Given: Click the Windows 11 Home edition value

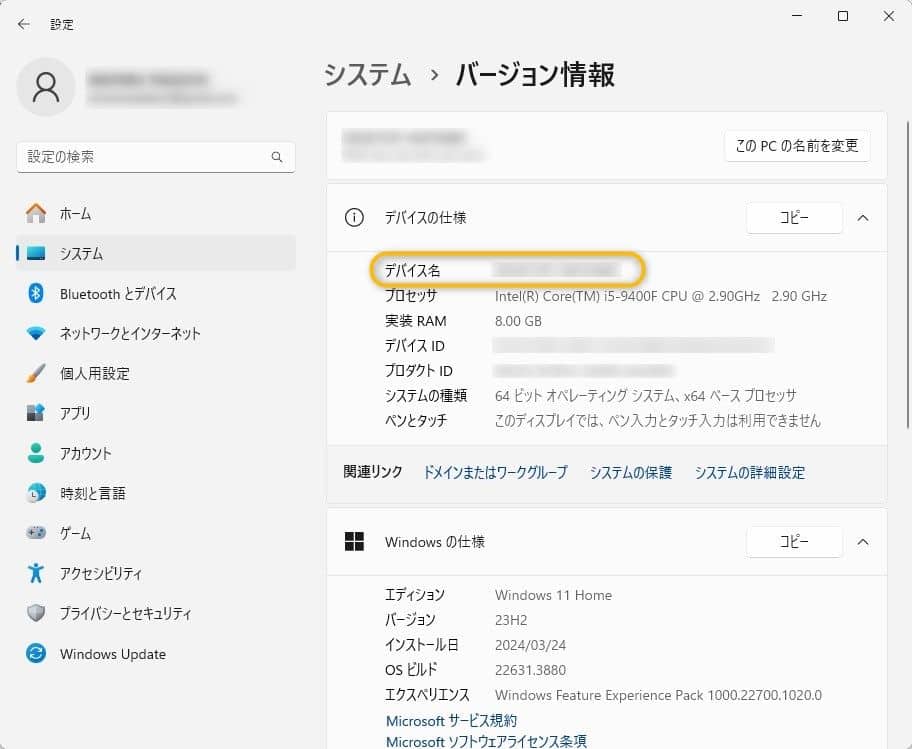Looking at the screenshot, I should pyautogui.click(x=553, y=595).
